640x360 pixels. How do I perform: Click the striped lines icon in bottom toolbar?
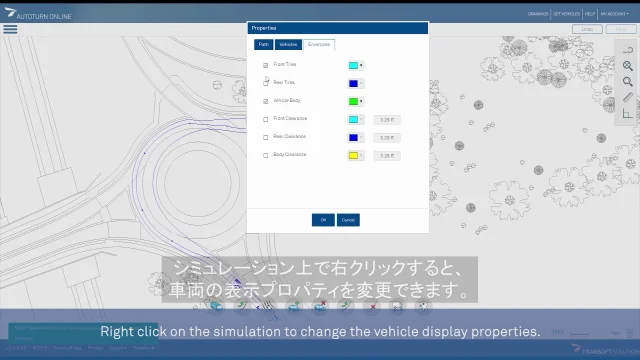click(268, 306)
